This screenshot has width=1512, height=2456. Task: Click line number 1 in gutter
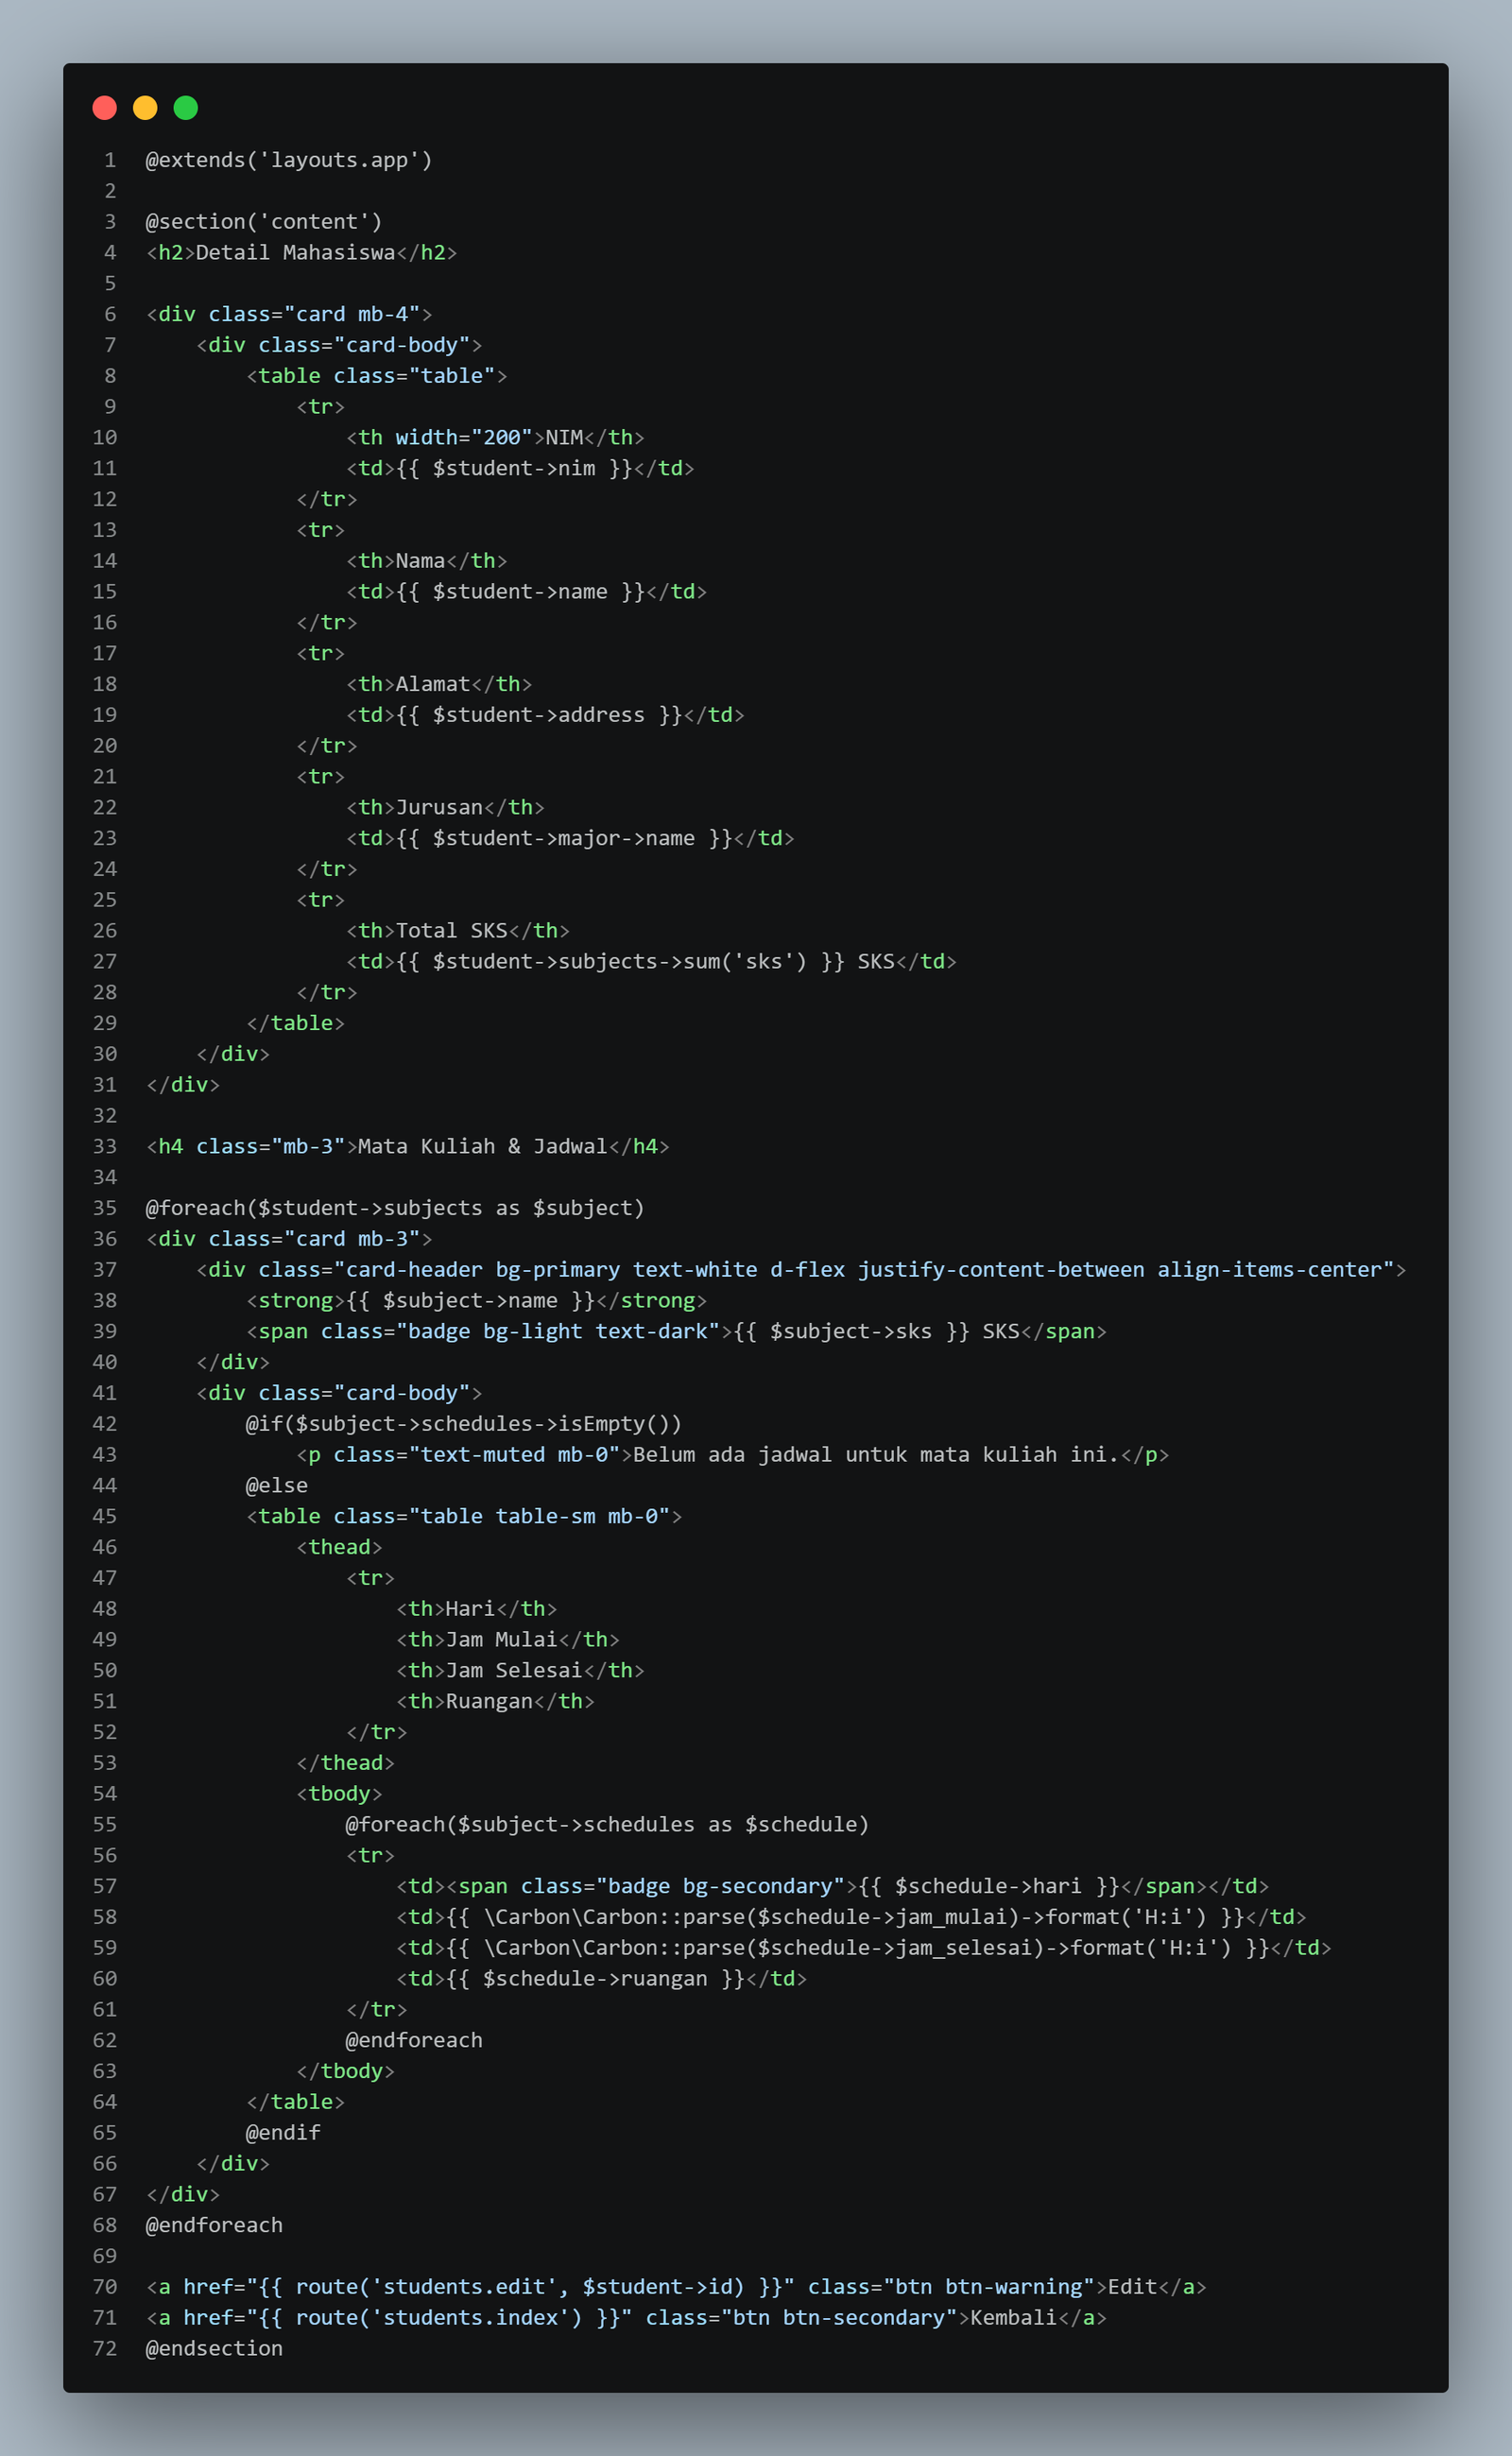click(x=110, y=160)
